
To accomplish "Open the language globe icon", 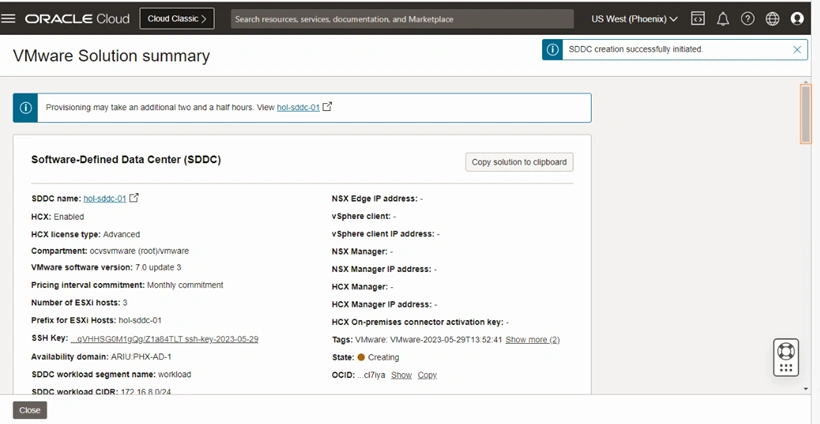I will coord(772,19).
